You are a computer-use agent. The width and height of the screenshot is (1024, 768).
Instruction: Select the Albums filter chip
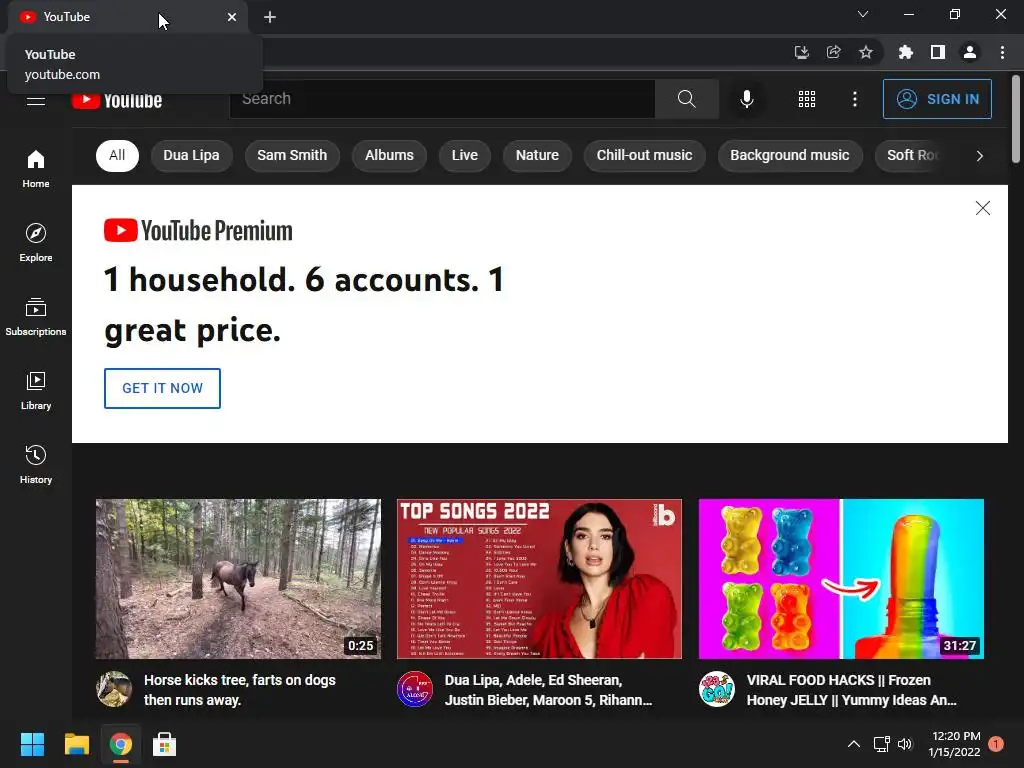(389, 155)
